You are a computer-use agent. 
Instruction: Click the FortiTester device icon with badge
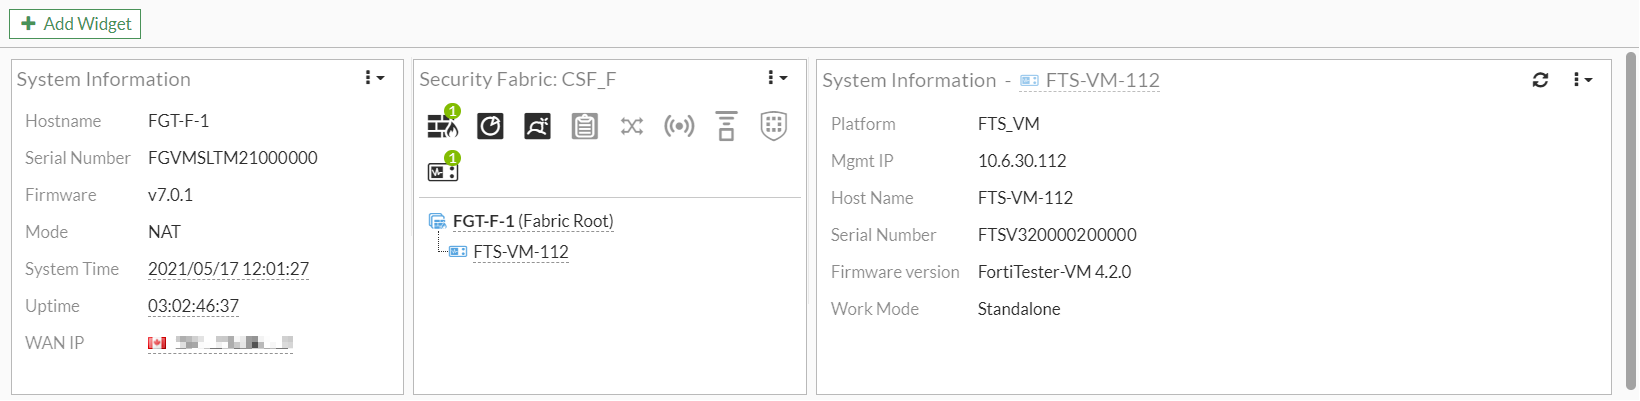click(442, 171)
